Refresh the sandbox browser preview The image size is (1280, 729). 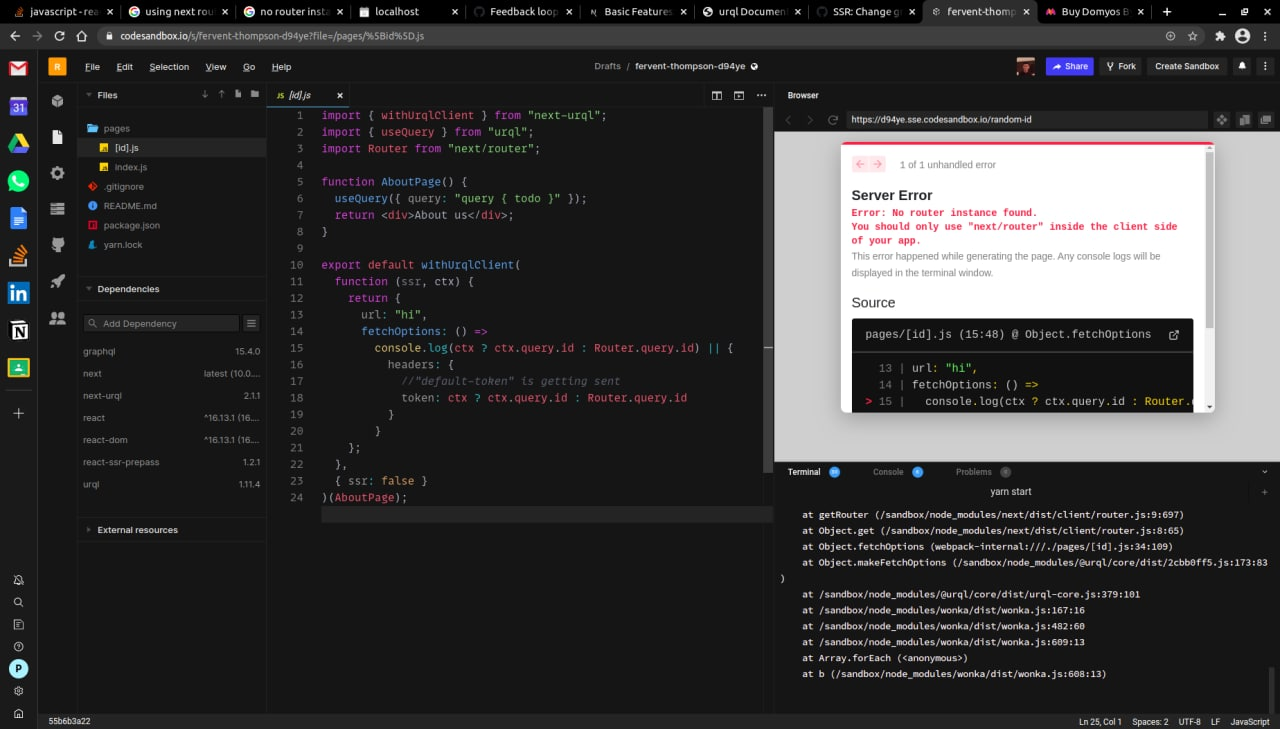[832, 120]
